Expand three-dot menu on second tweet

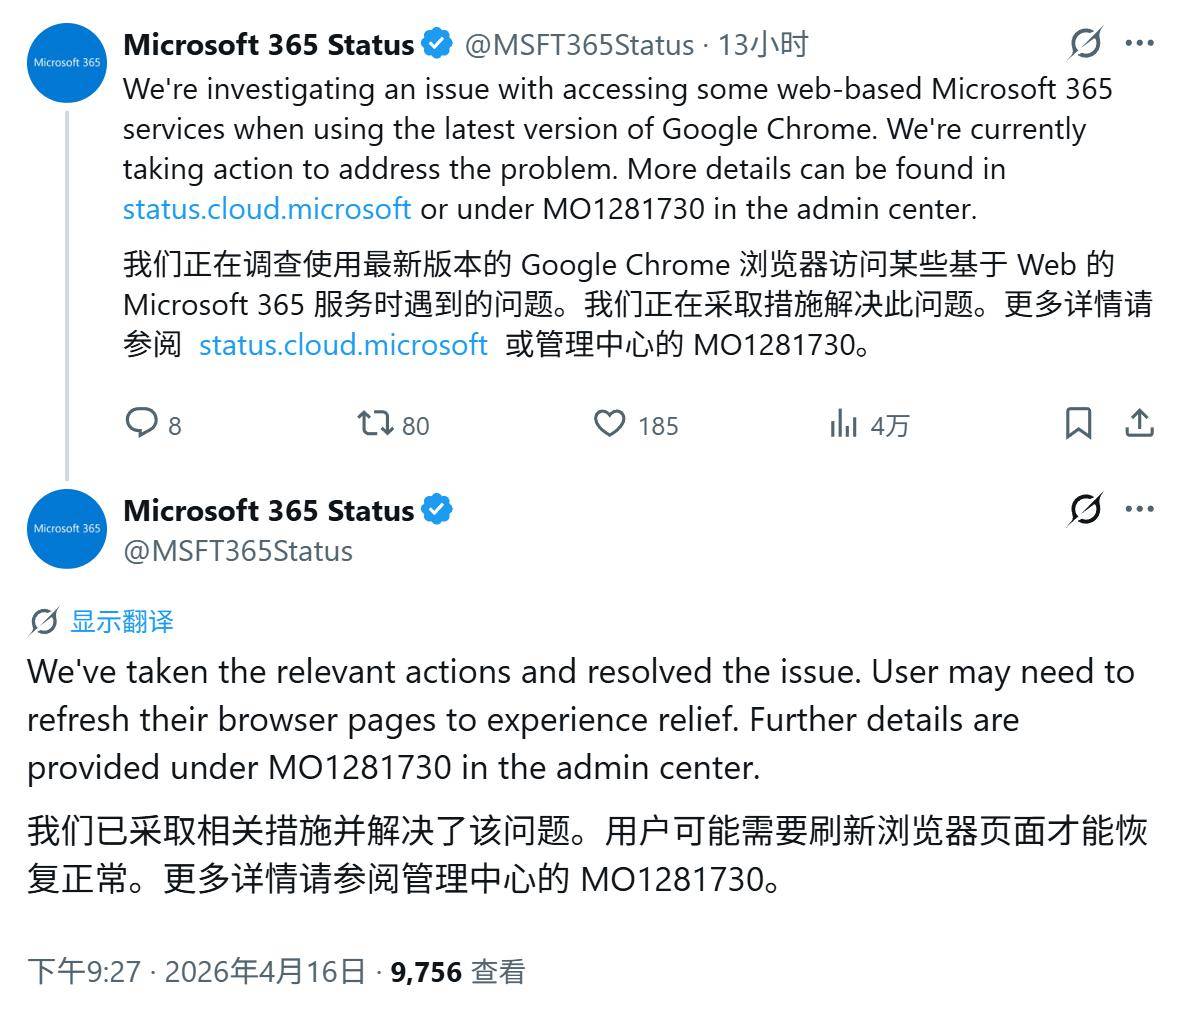tap(1139, 509)
